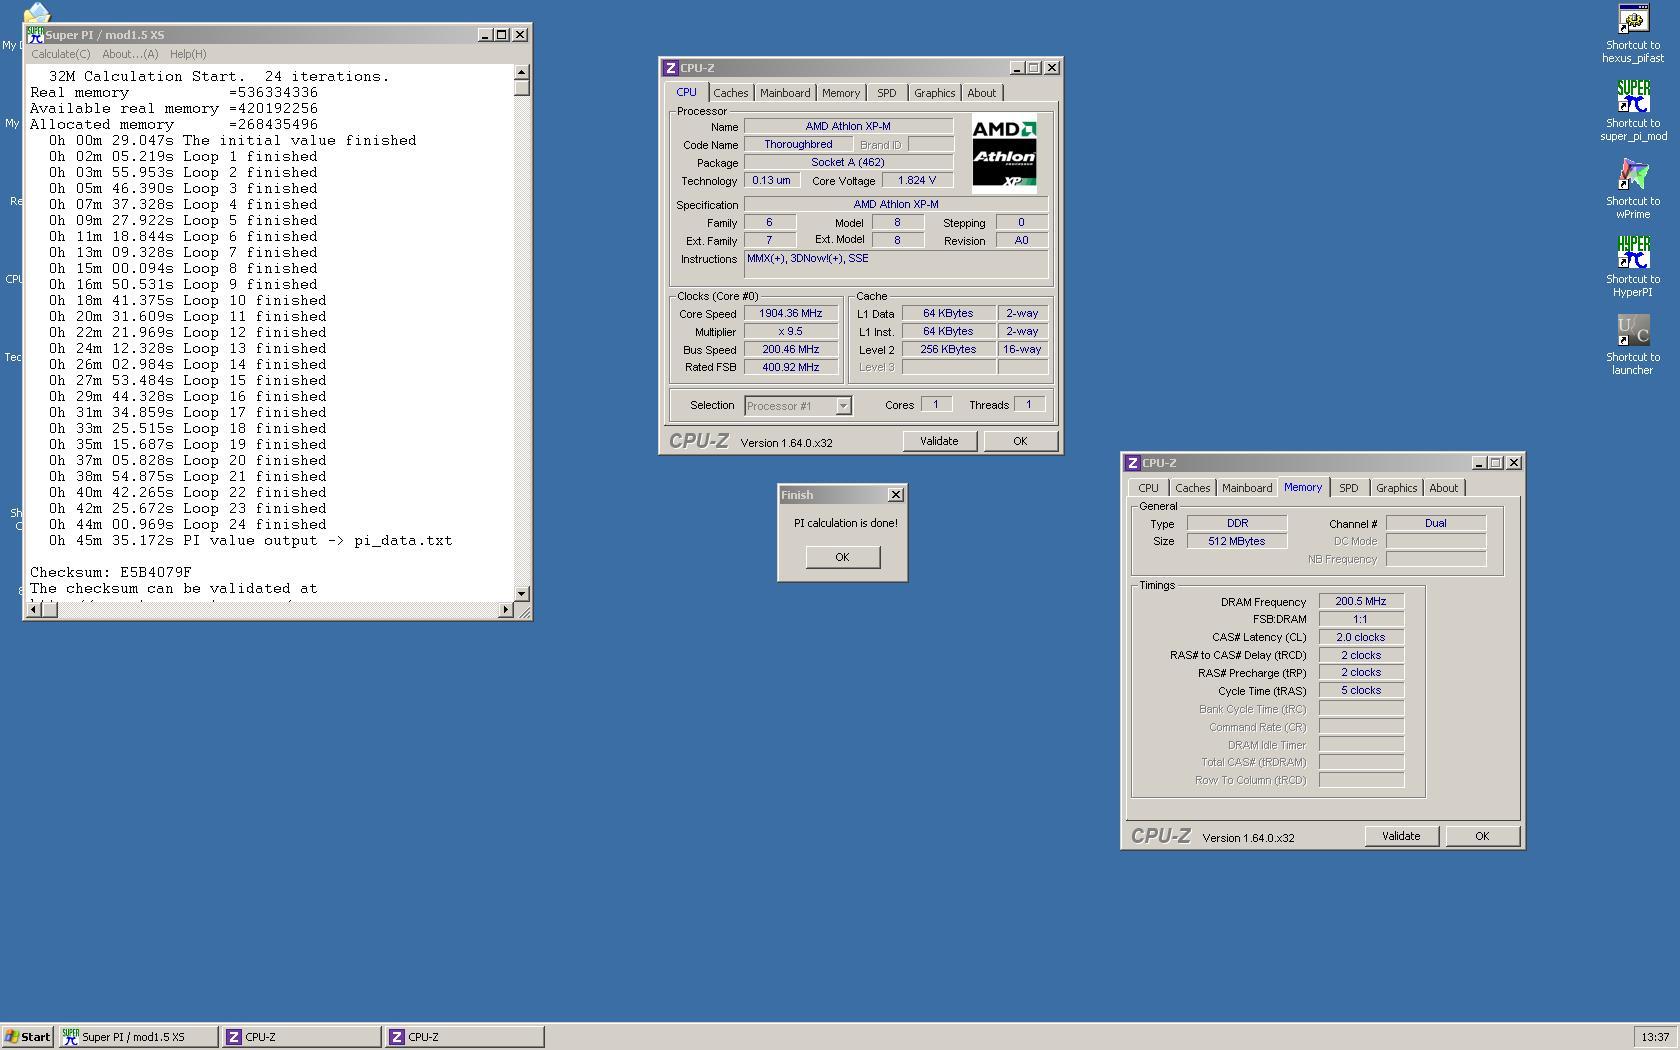This screenshot has width=1680, height=1050.
Task: Click the memory Size field 512 MBytes
Action: [1237, 541]
